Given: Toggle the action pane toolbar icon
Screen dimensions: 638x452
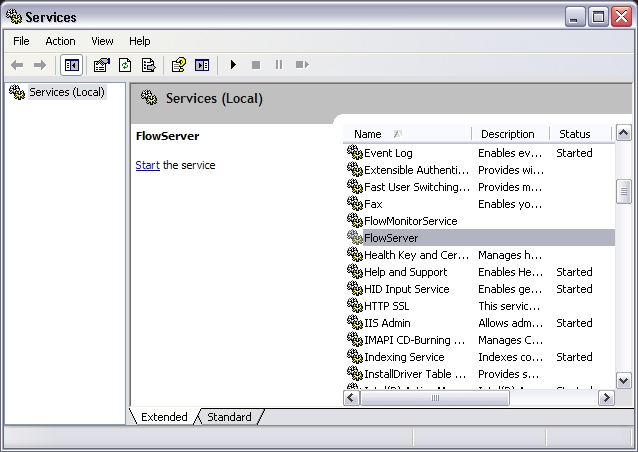Looking at the screenshot, I should 202,65.
